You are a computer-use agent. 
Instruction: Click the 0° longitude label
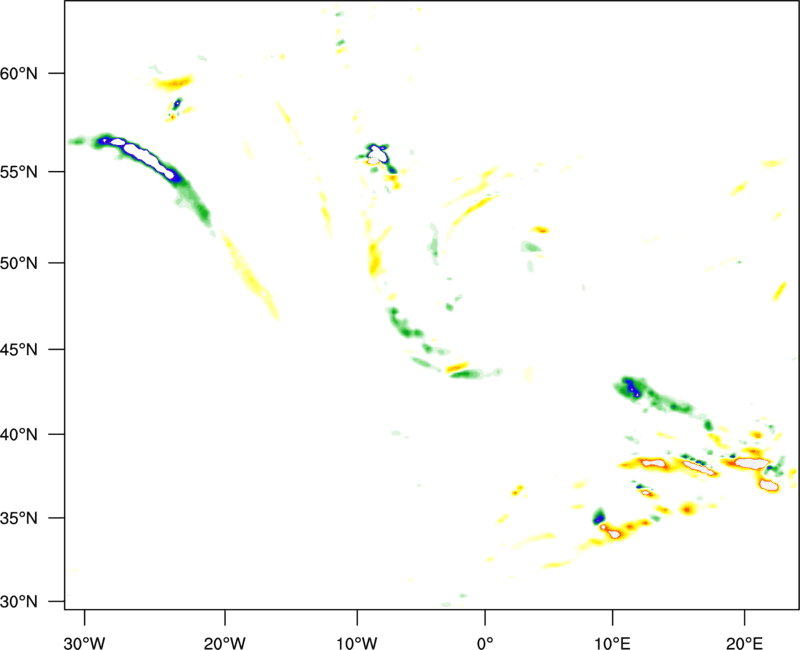click(485, 643)
